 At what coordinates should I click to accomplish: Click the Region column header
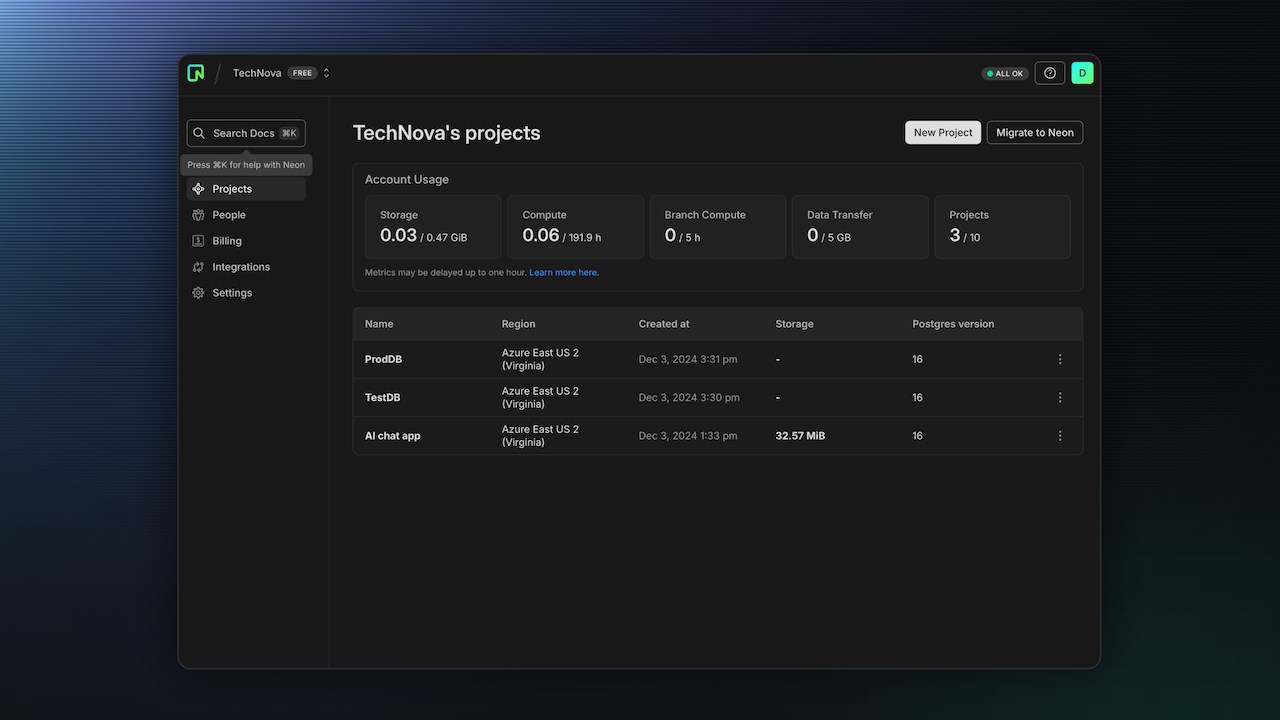click(x=518, y=324)
